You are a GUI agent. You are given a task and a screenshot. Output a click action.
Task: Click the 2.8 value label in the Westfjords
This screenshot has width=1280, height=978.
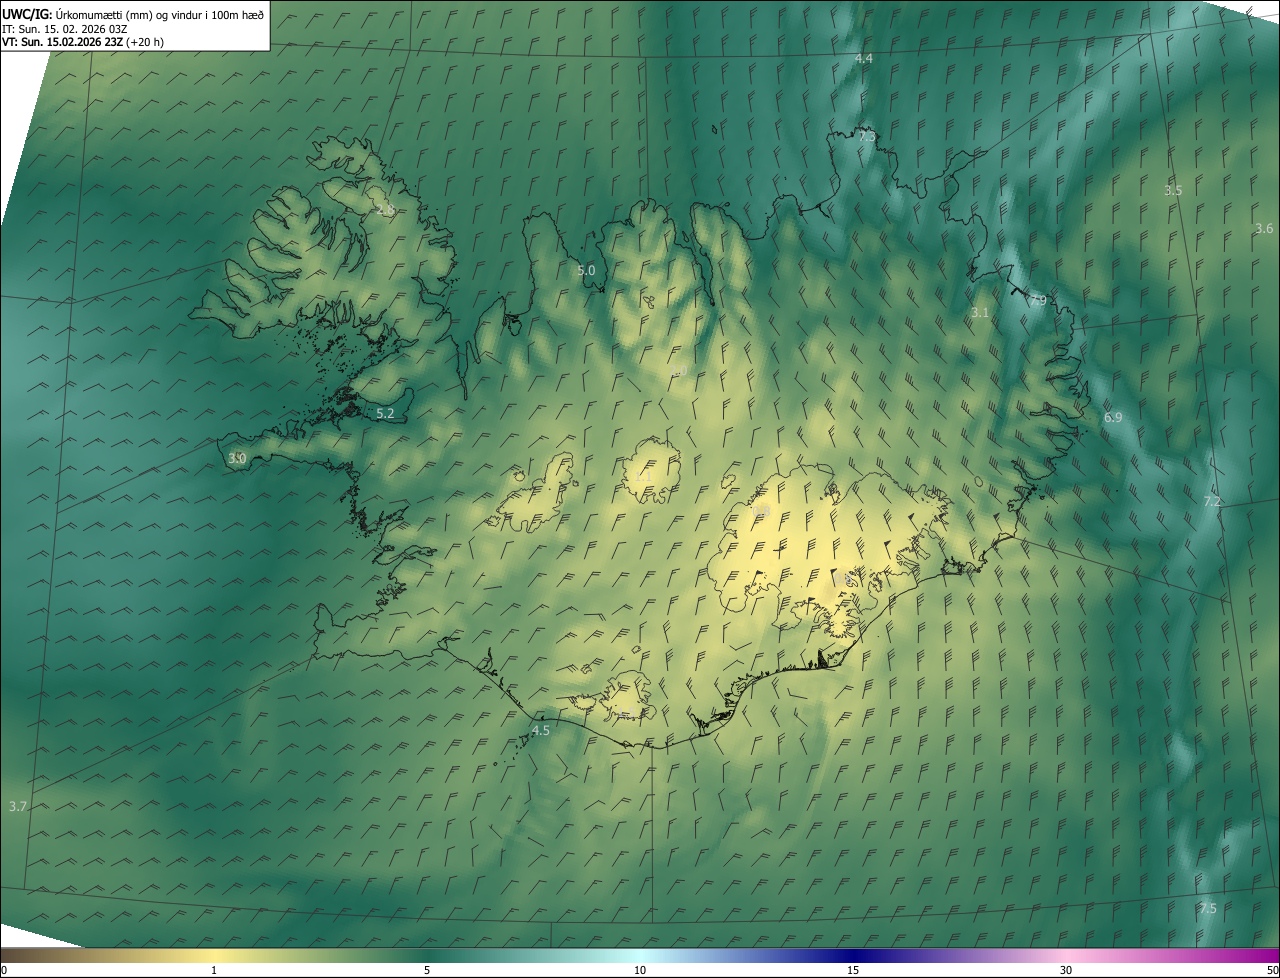[386, 210]
